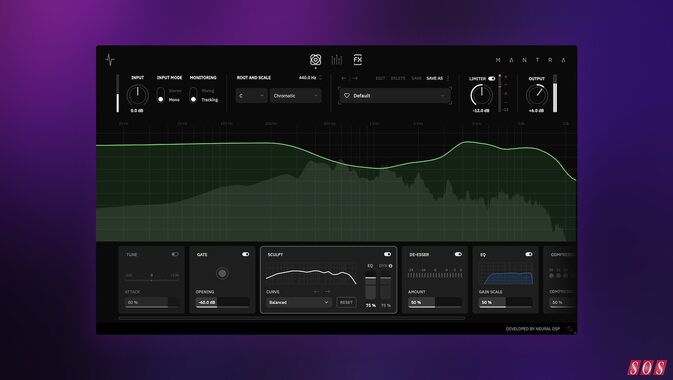Click the Gate opening circle indicator
Viewport: 673px width, 380px height.
222,273
